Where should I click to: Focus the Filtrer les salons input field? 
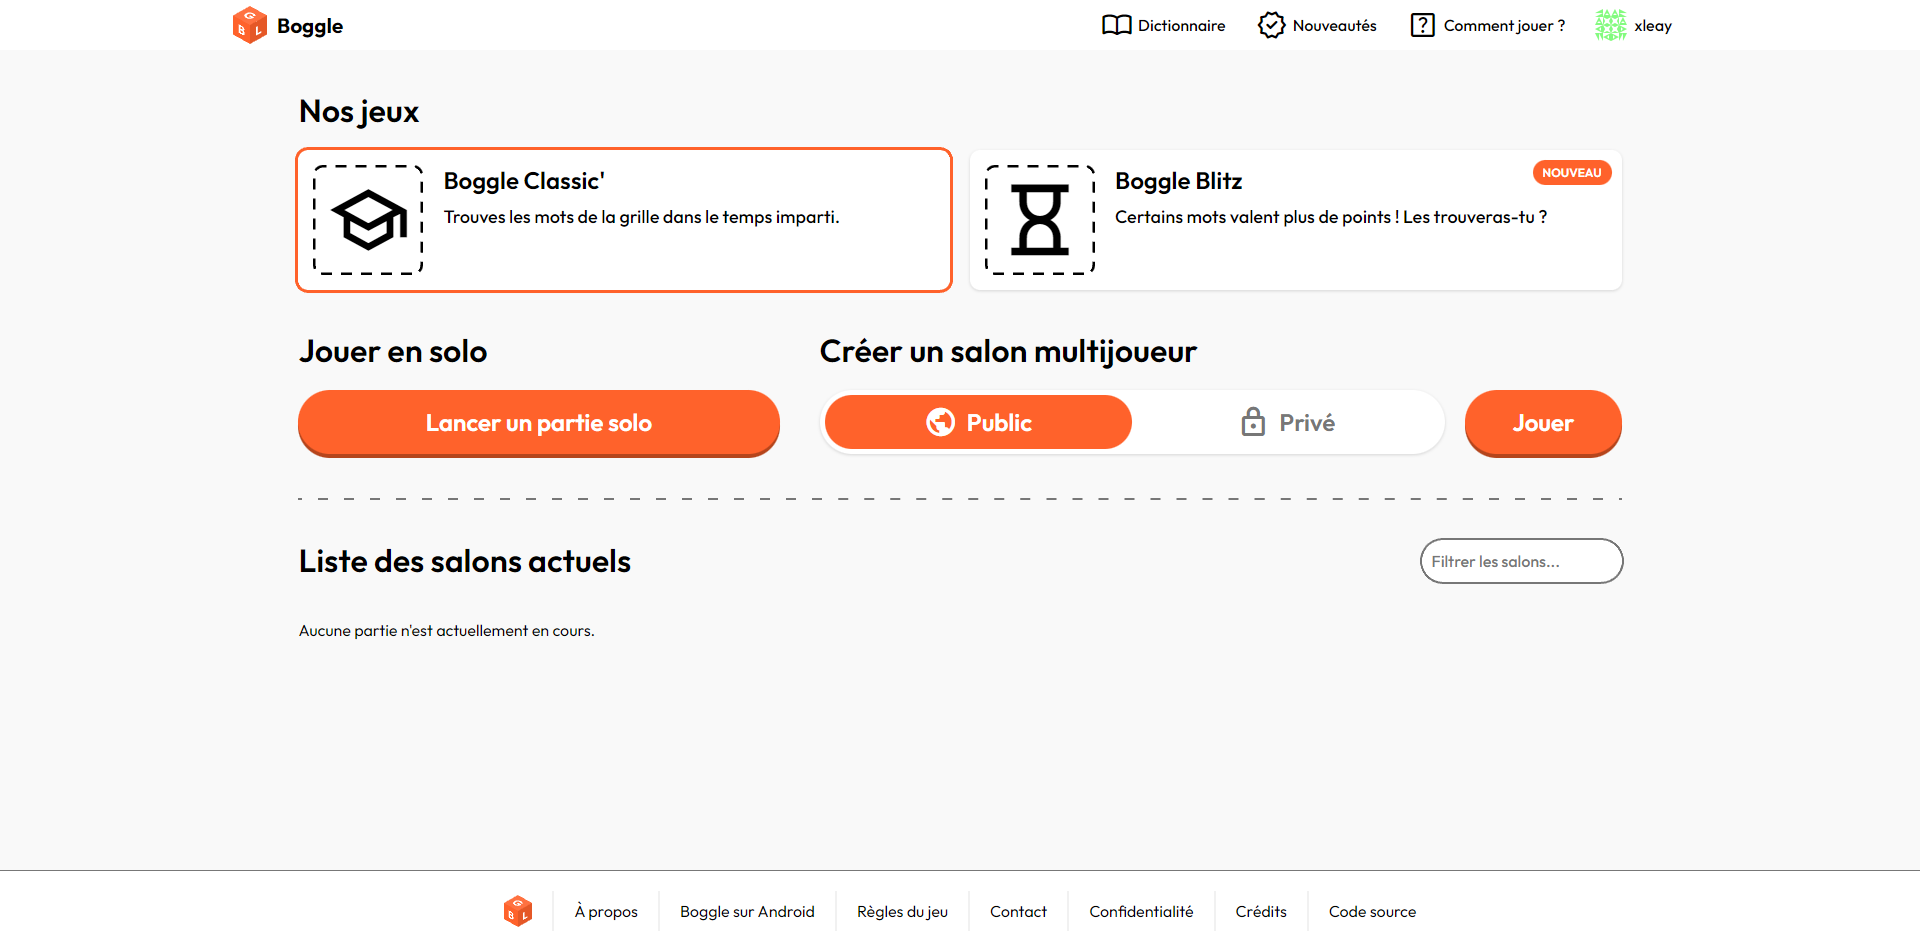[1521, 561]
